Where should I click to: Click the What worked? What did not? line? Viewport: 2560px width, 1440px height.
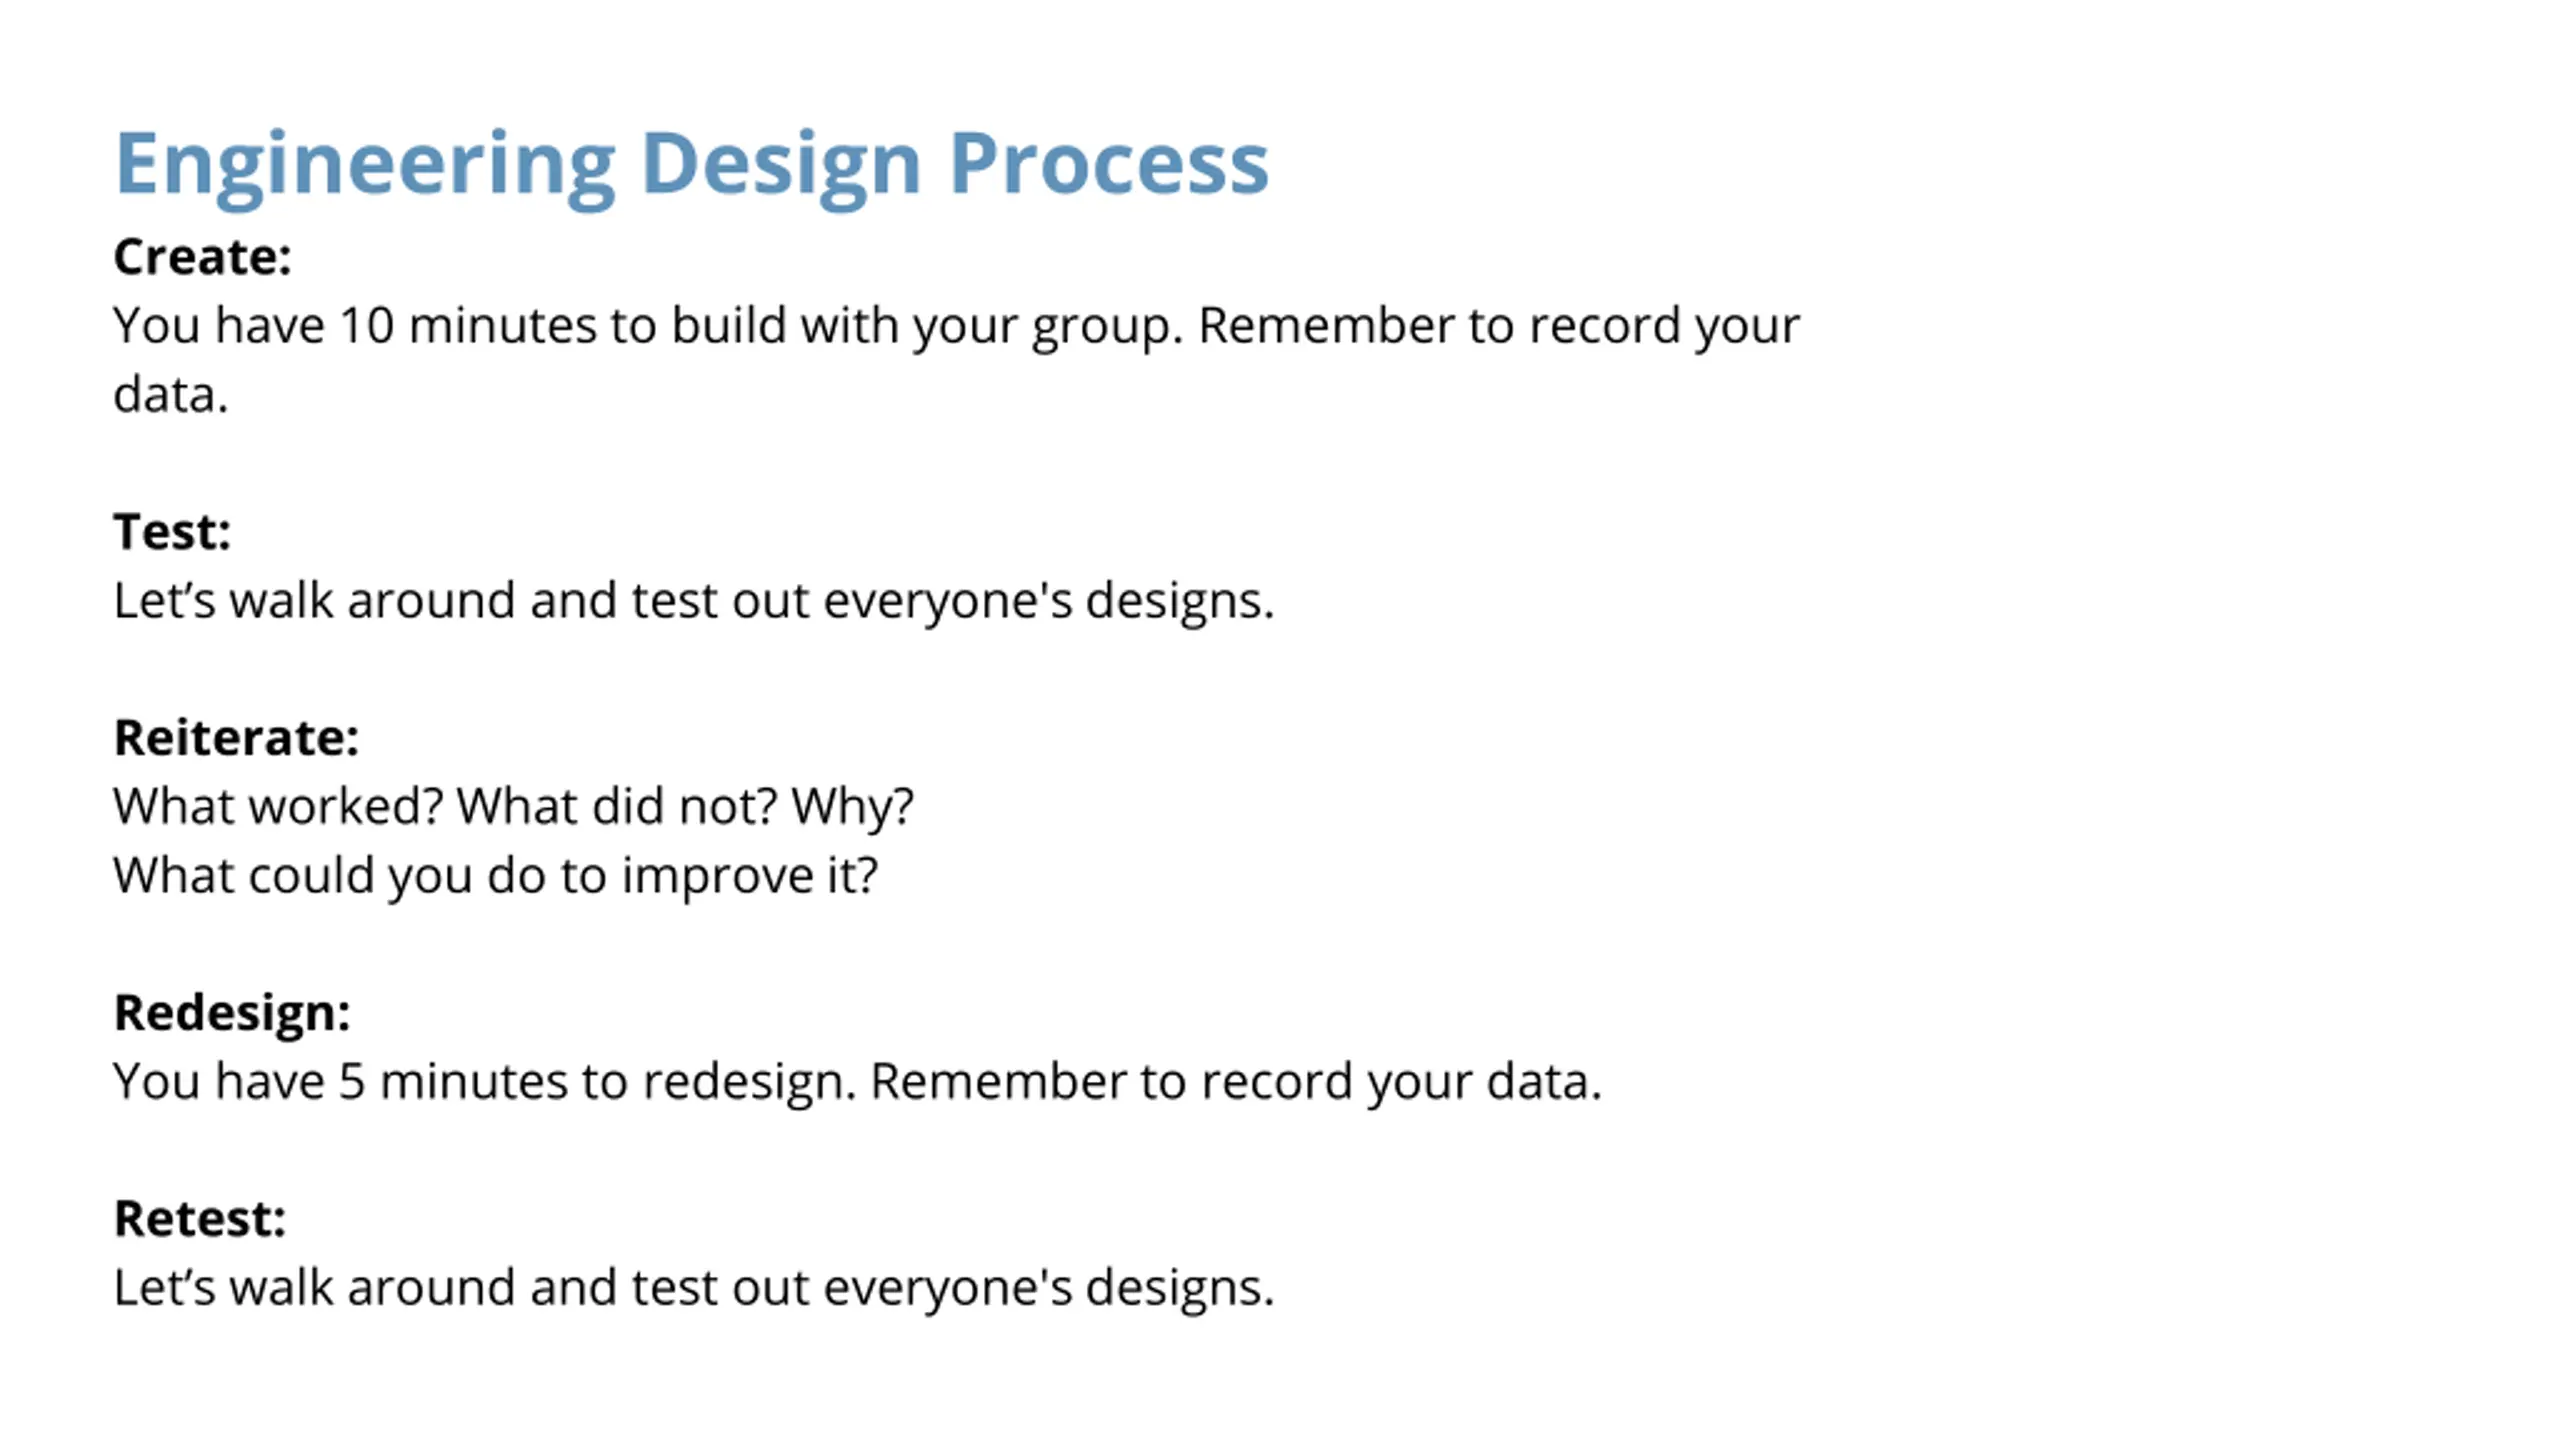(513, 806)
